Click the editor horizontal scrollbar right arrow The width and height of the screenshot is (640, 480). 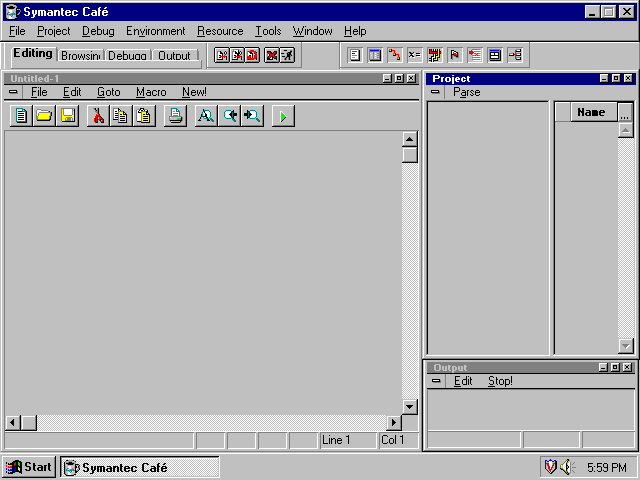pos(394,422)
